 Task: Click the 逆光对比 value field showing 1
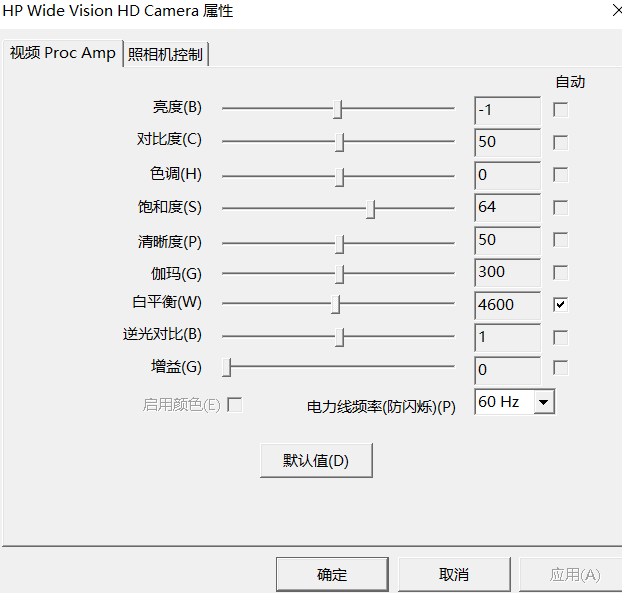tap(507, 338)
